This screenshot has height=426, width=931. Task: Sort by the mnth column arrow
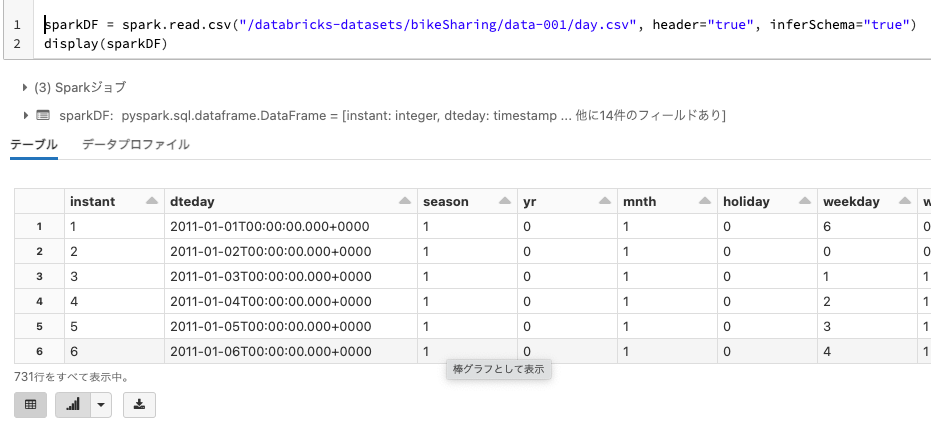click(705, 201)
